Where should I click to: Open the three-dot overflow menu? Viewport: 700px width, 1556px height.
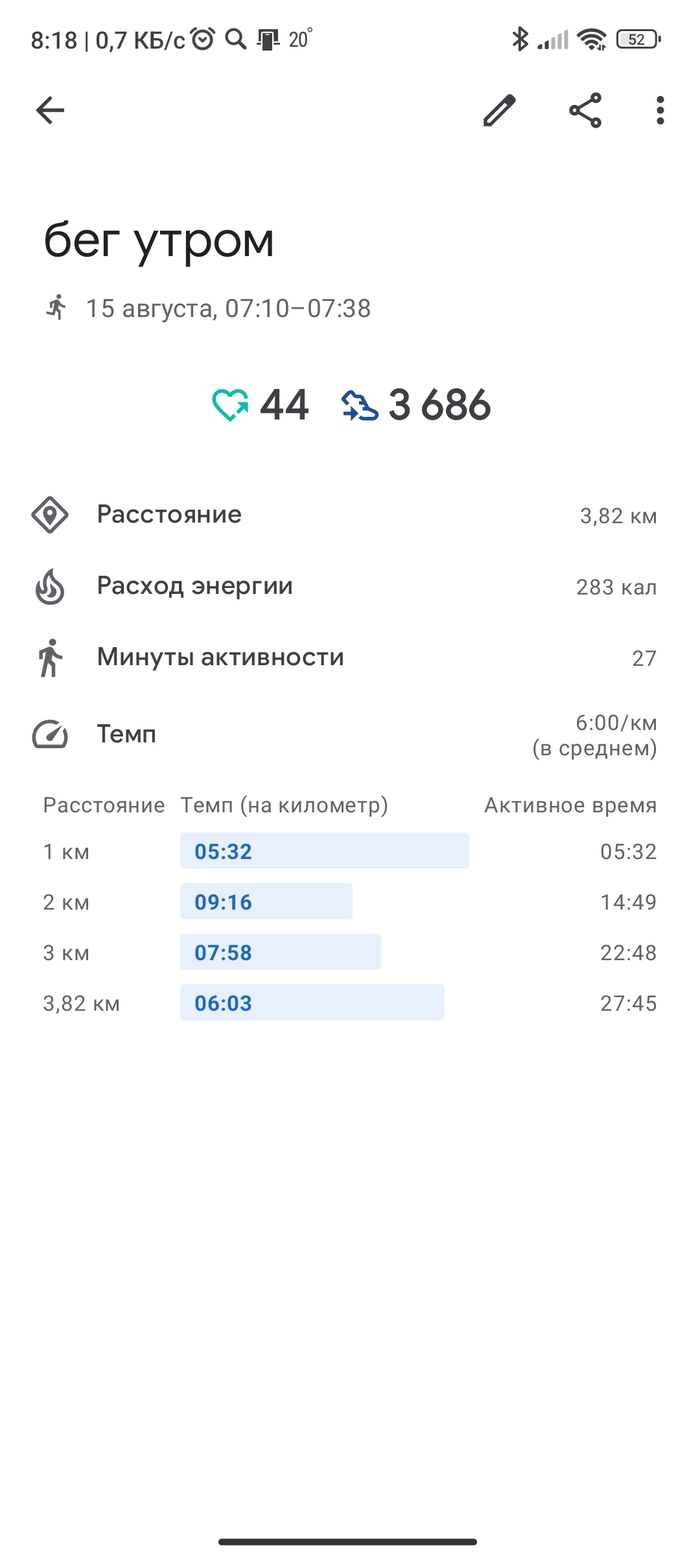click(660, 110)
